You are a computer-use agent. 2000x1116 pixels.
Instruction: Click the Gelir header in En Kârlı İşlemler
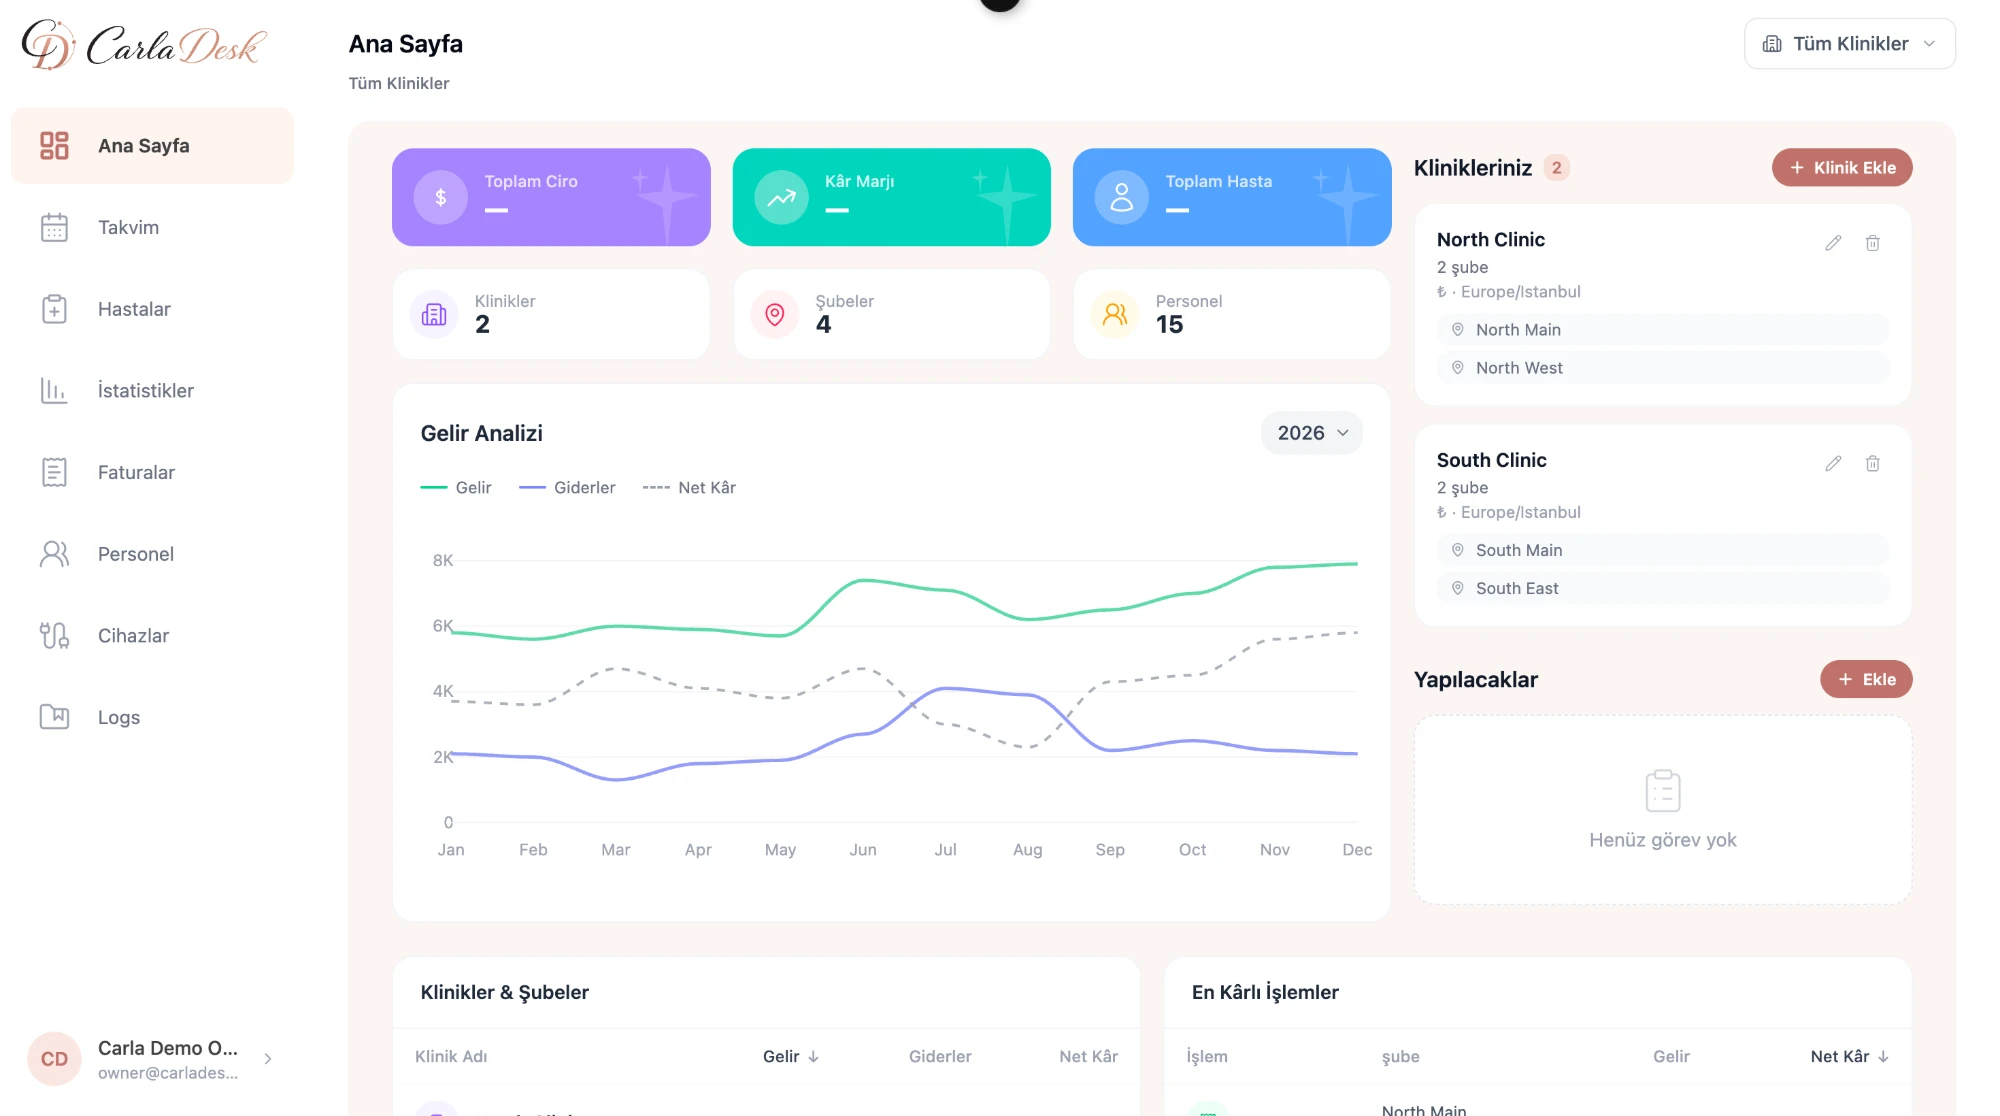tap(1671, 1057)
